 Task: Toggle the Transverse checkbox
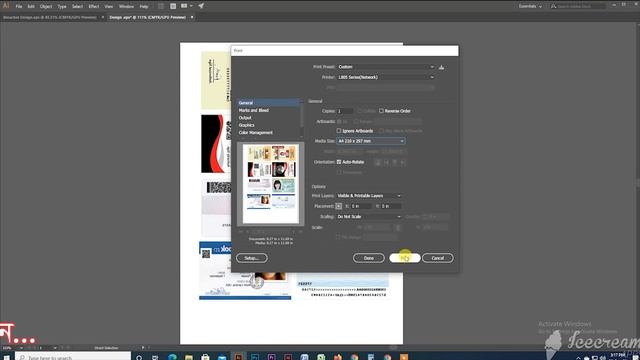(x=339, y=173)
